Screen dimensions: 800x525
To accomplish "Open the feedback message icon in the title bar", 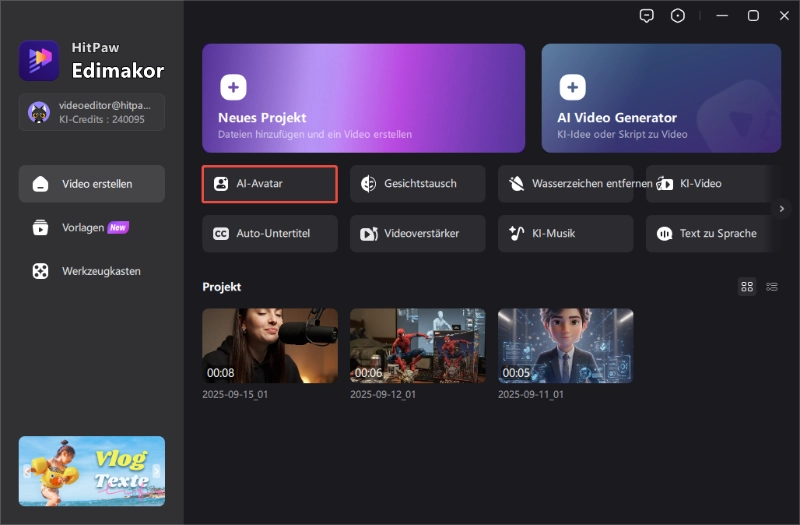I will (x=646, y=16).
